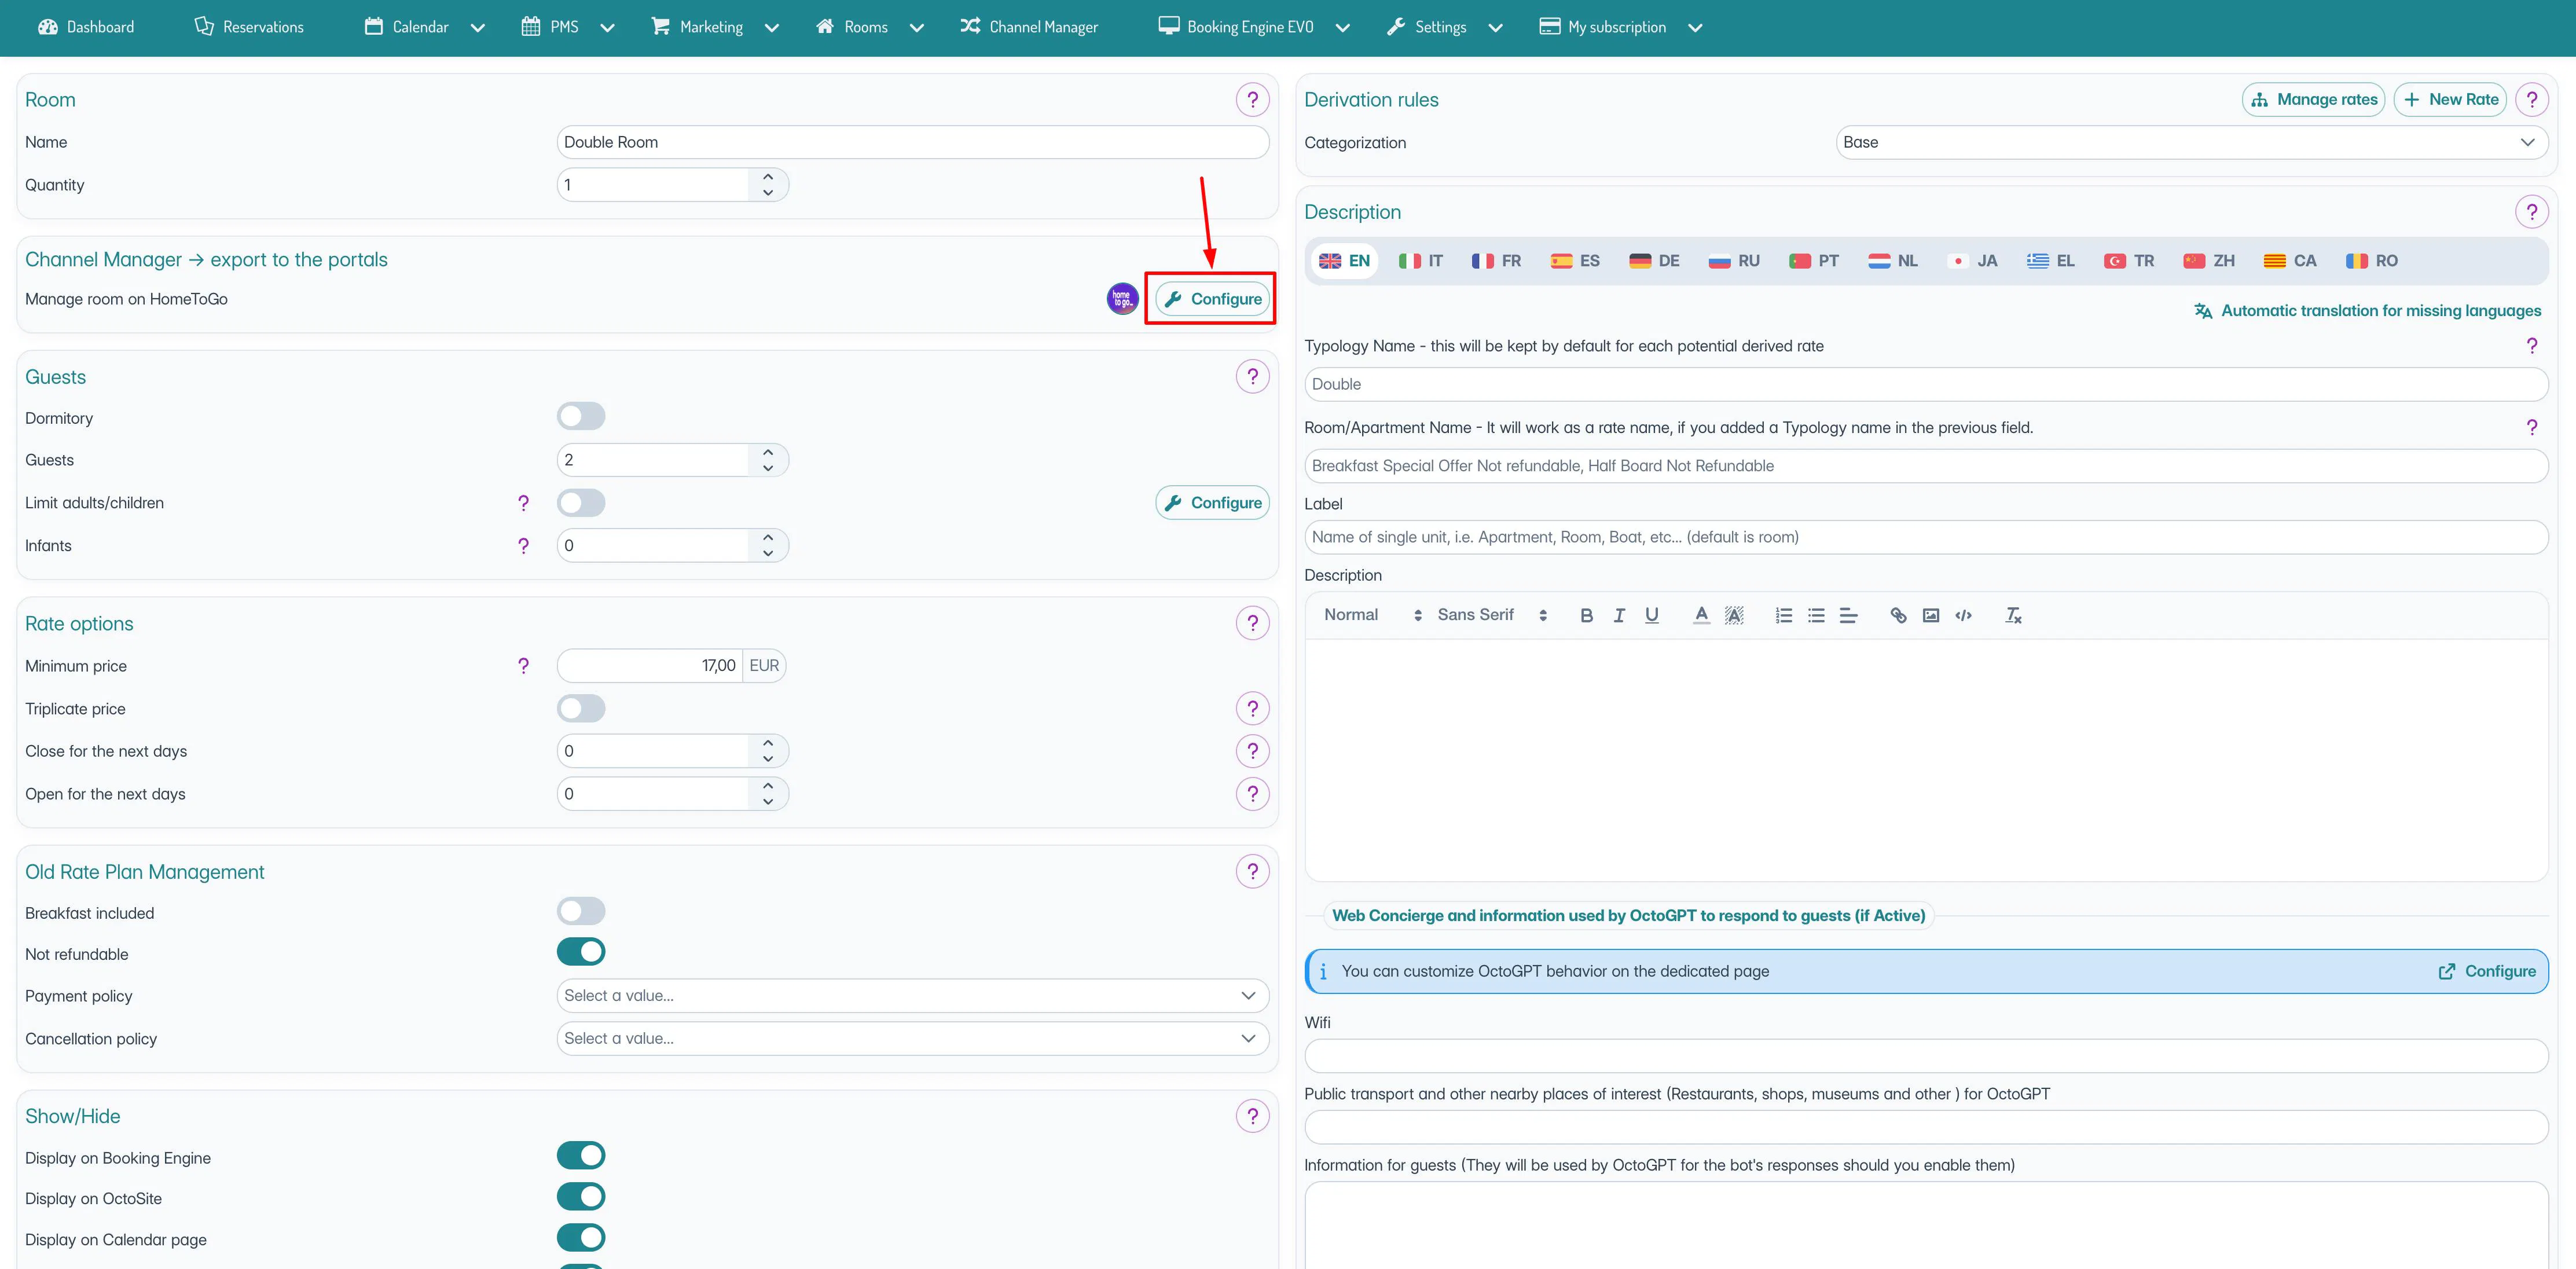Viewport: 2576px width, 1269px height.
Task: Click the Italic formatting icon
Action: tap(1619, 615)
